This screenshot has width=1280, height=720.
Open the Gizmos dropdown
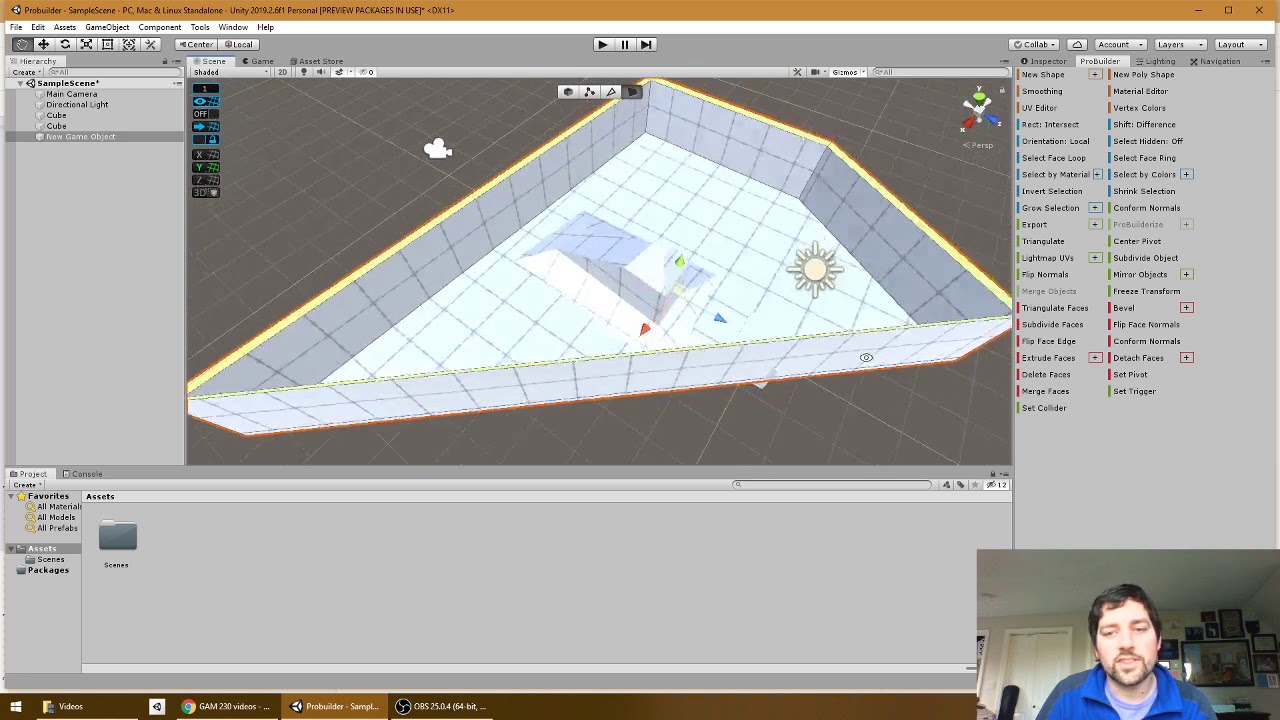[x=848, y=72]
